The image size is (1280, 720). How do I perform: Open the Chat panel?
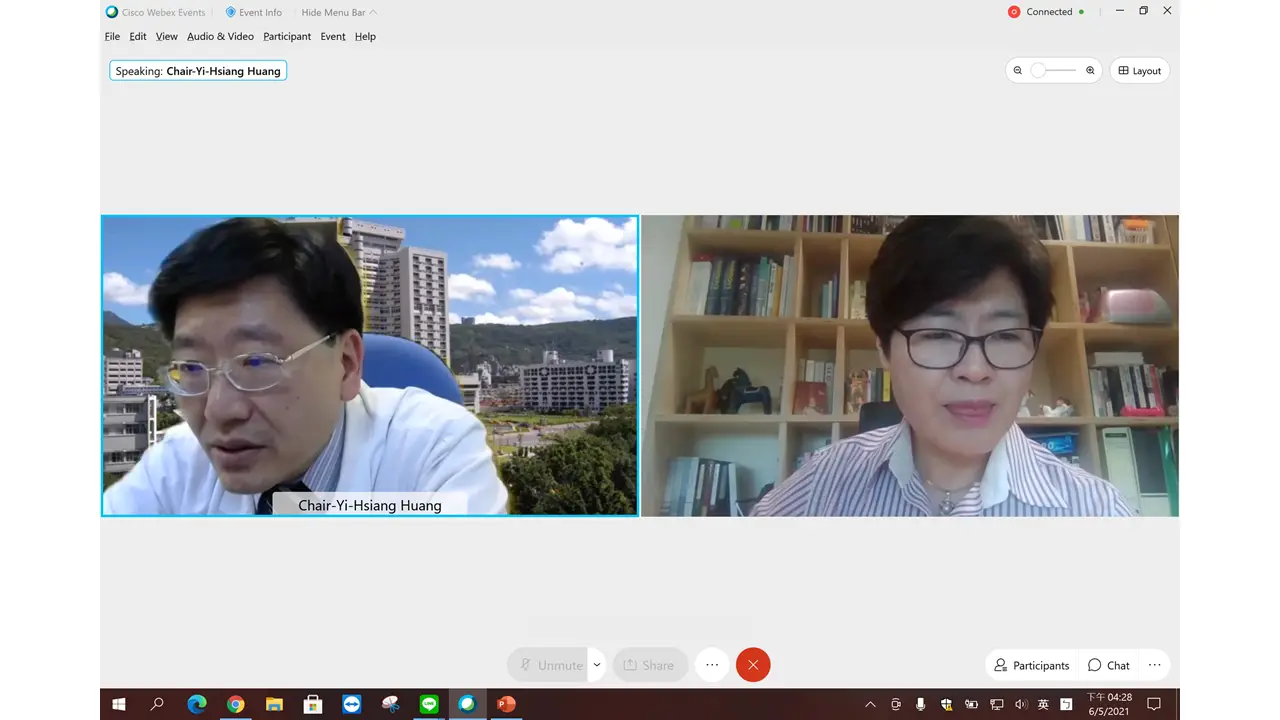pyautogui.click(x=1108, y=665)
